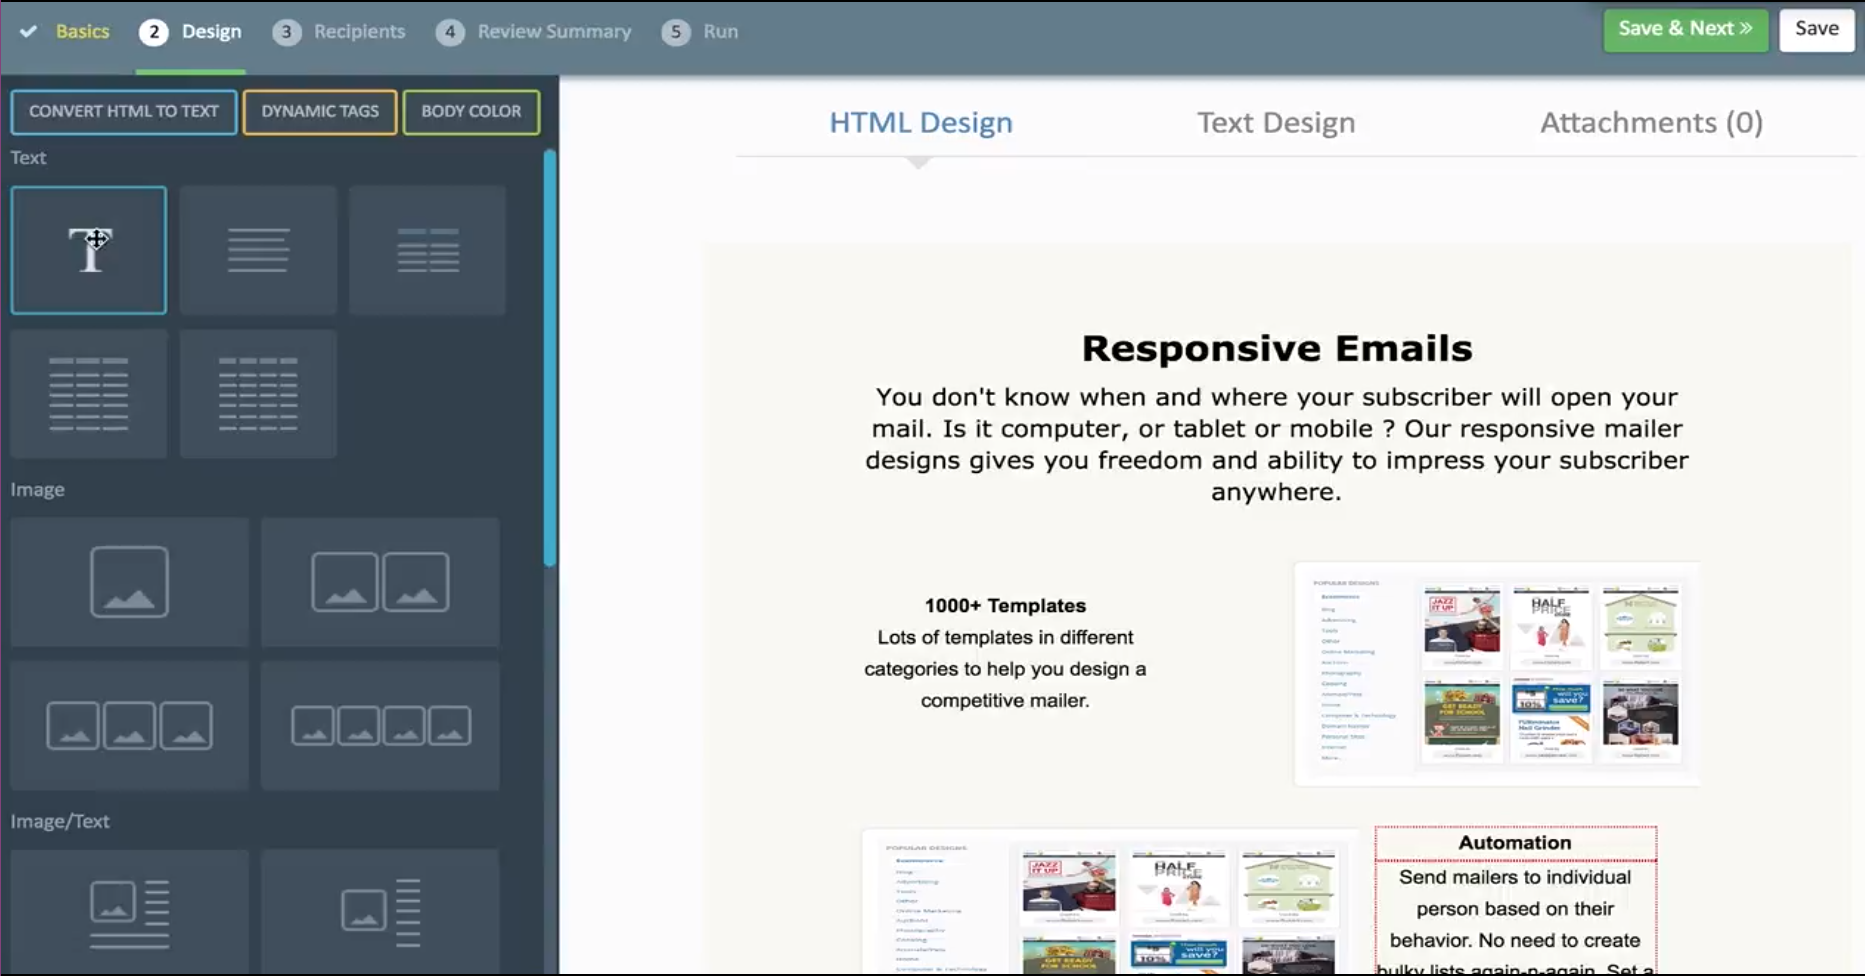Select the three-column text block
1865x976 pixels.
pyautogui.click(x=89, y=394)
